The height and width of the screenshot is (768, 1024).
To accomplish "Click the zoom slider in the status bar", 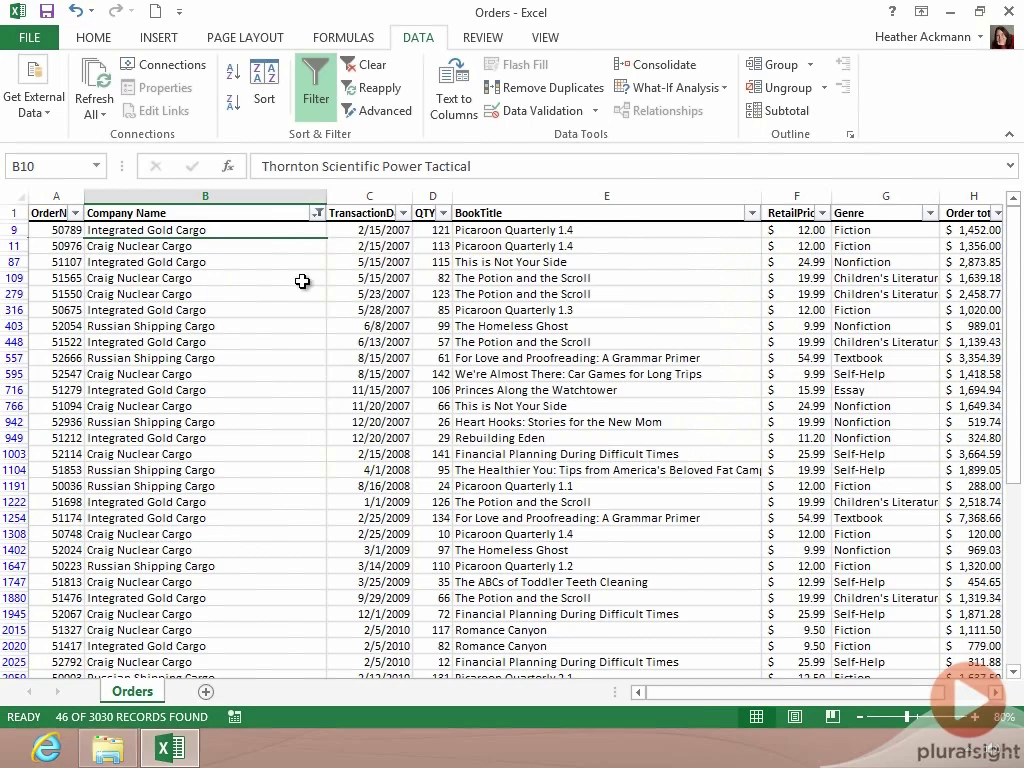I will pyautogui.click(x=907, y=717).
